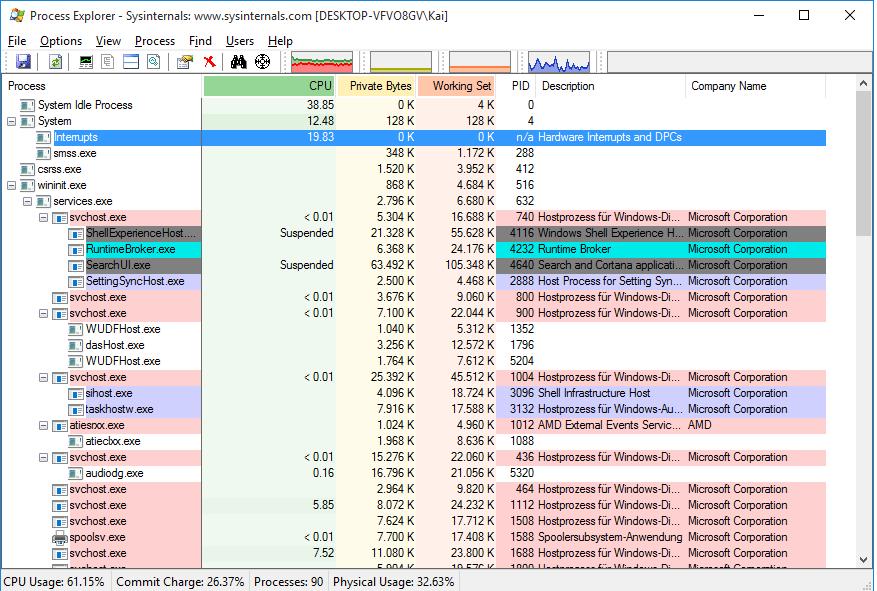Open the File menu

pos(17,41)
